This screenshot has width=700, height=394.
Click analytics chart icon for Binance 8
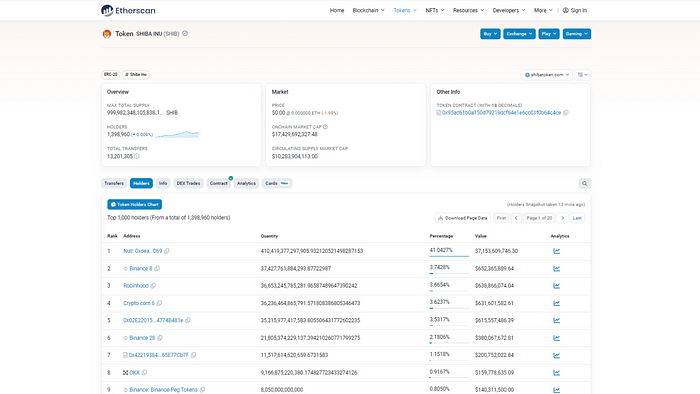coord(556,269)
